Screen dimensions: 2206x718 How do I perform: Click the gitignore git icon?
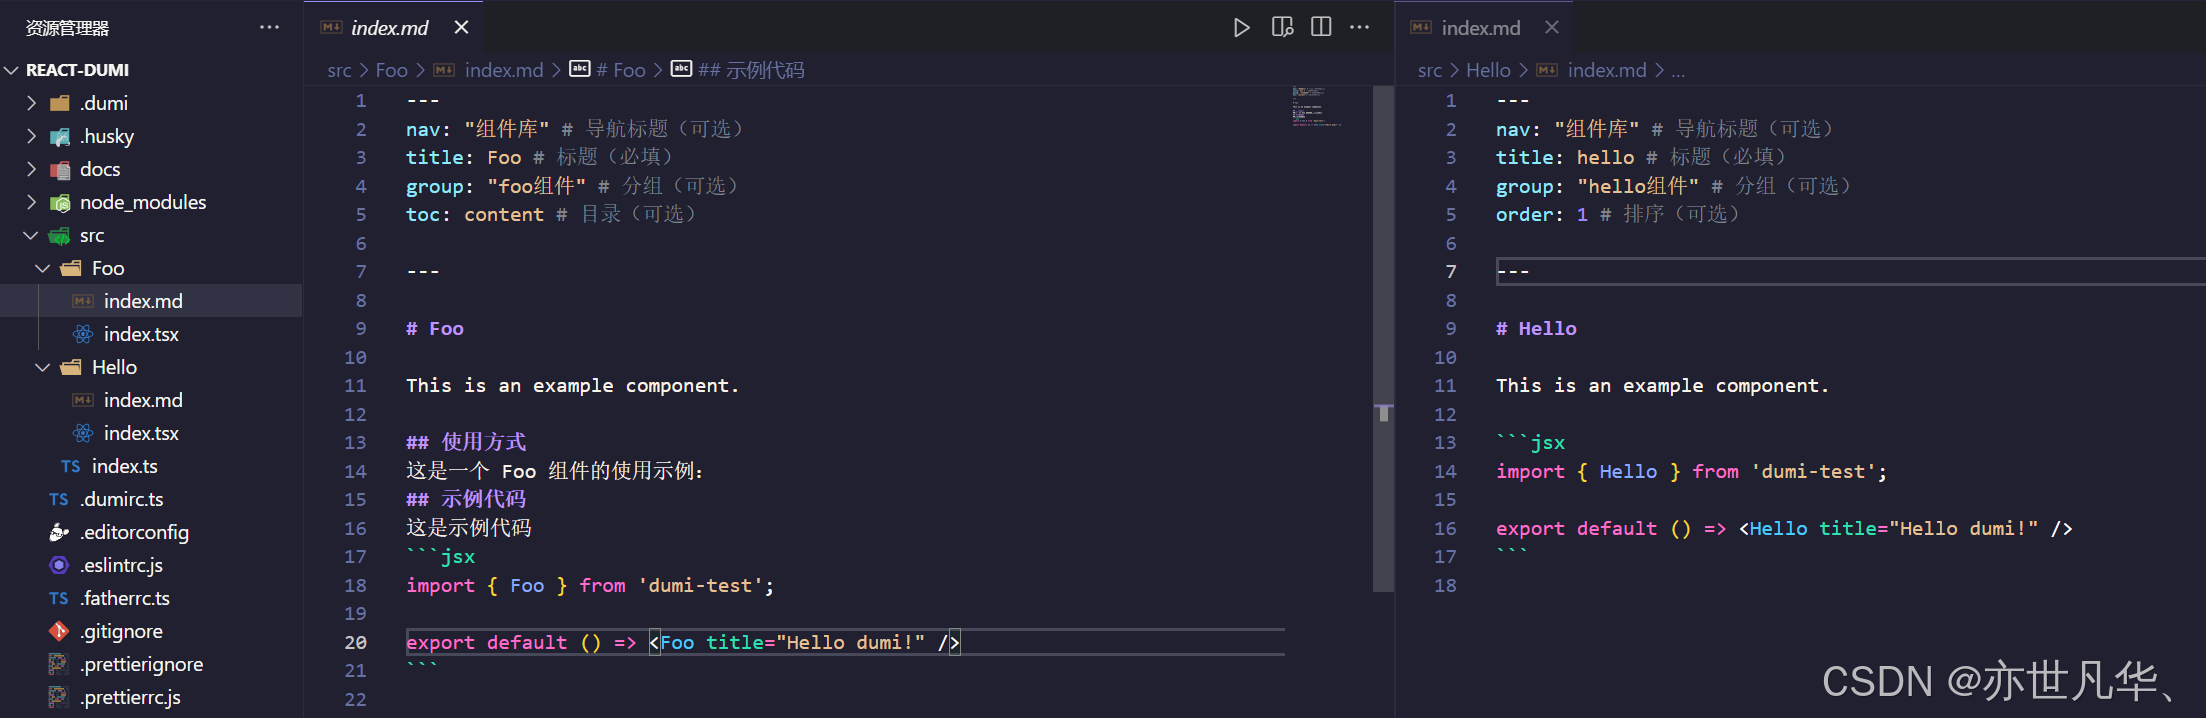click(59, 631)
